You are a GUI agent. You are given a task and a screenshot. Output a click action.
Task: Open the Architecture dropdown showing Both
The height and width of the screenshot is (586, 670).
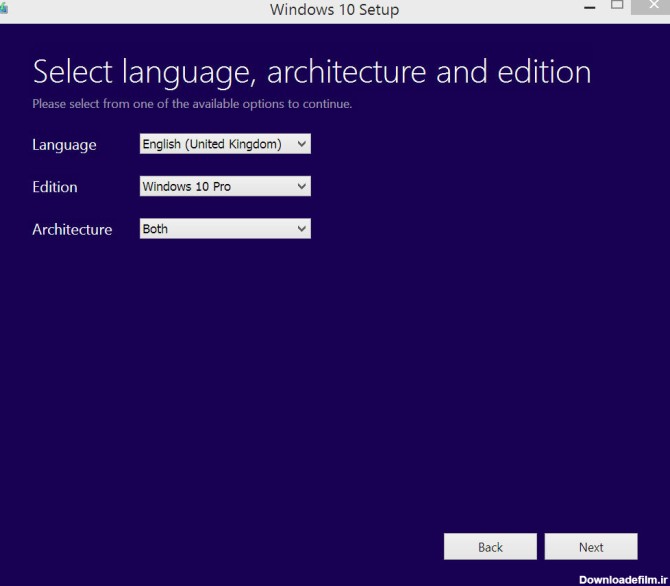click(x=225, y=229)
